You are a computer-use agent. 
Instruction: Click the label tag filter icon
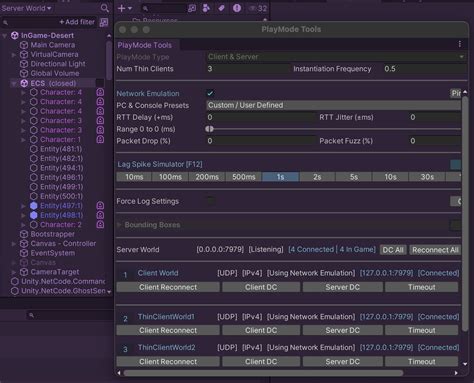click(x=221, y=8)
